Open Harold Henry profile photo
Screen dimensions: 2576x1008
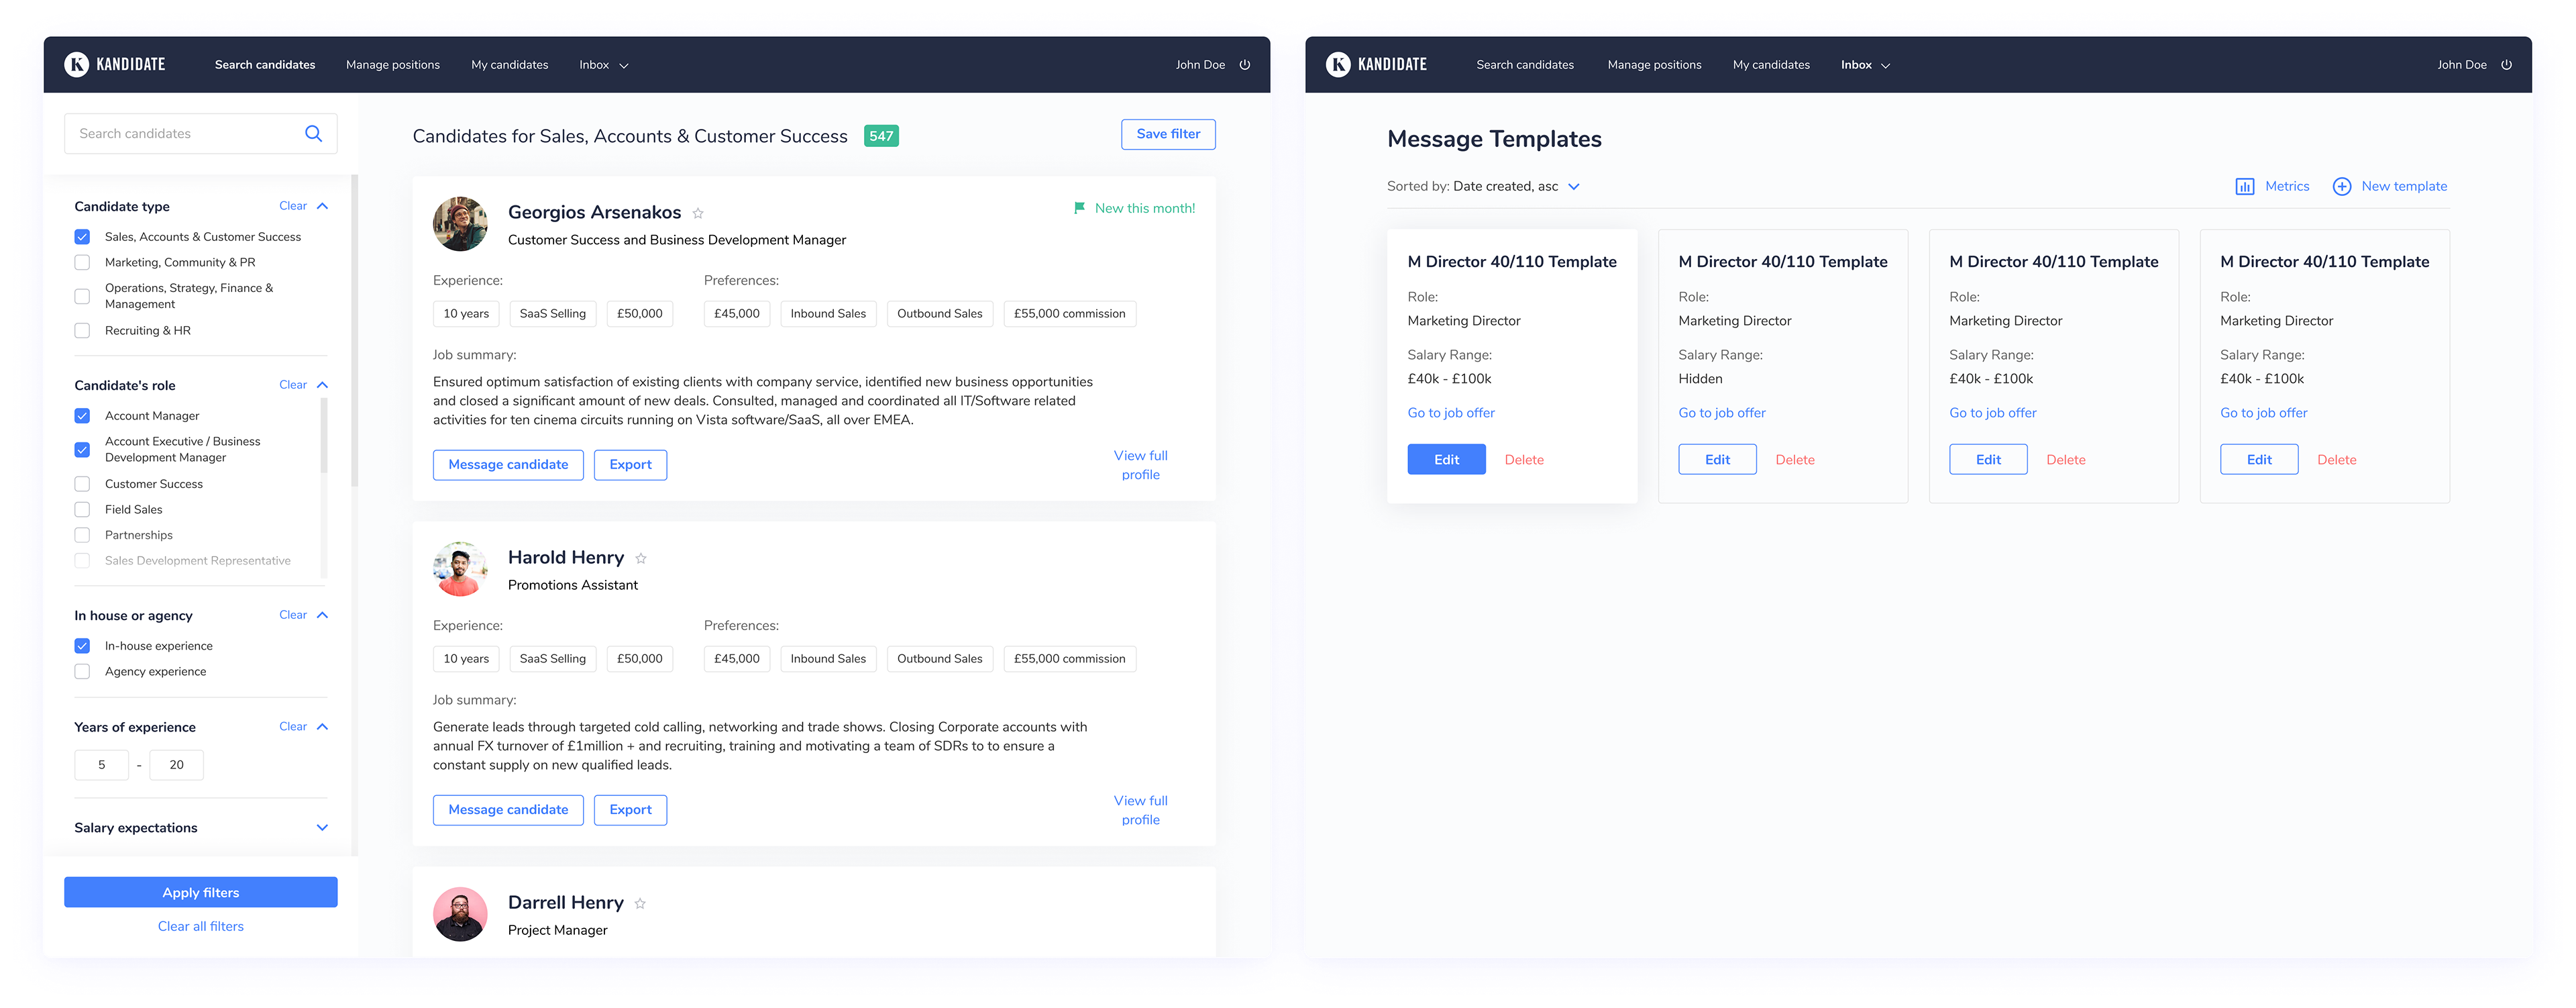(460, 569)
